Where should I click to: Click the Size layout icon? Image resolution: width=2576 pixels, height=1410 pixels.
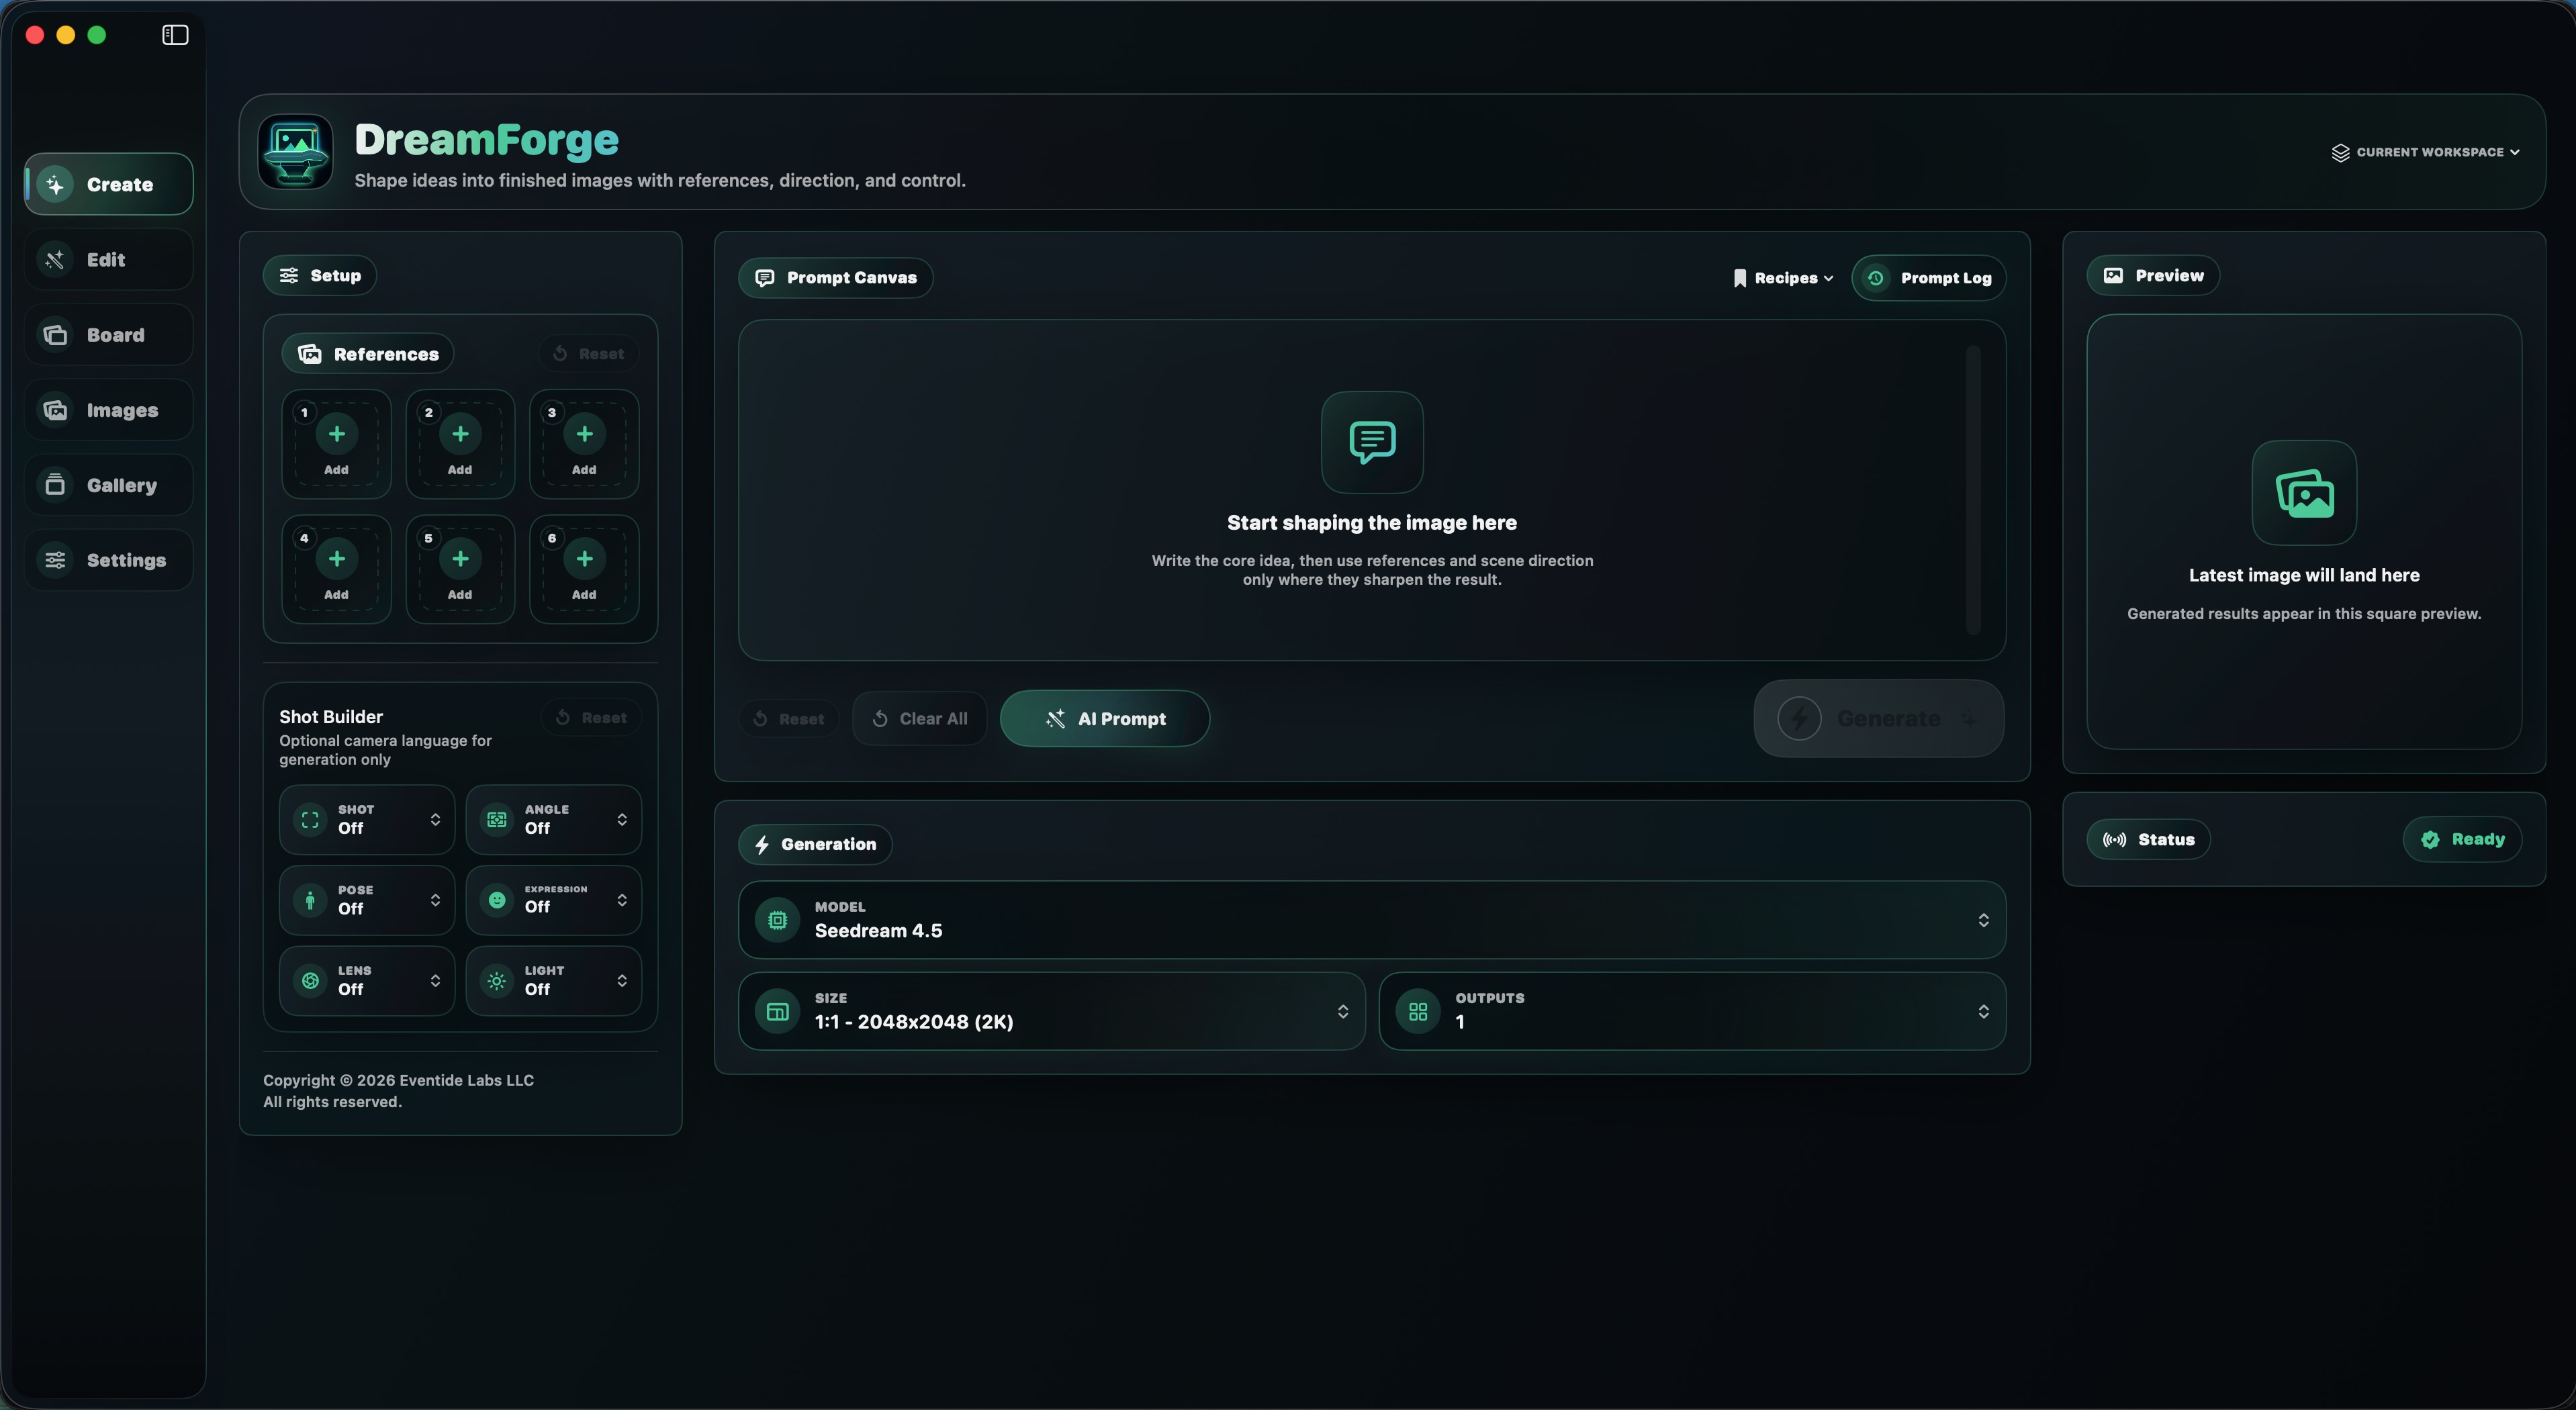pyautogui.click(x=777, y=1012)
